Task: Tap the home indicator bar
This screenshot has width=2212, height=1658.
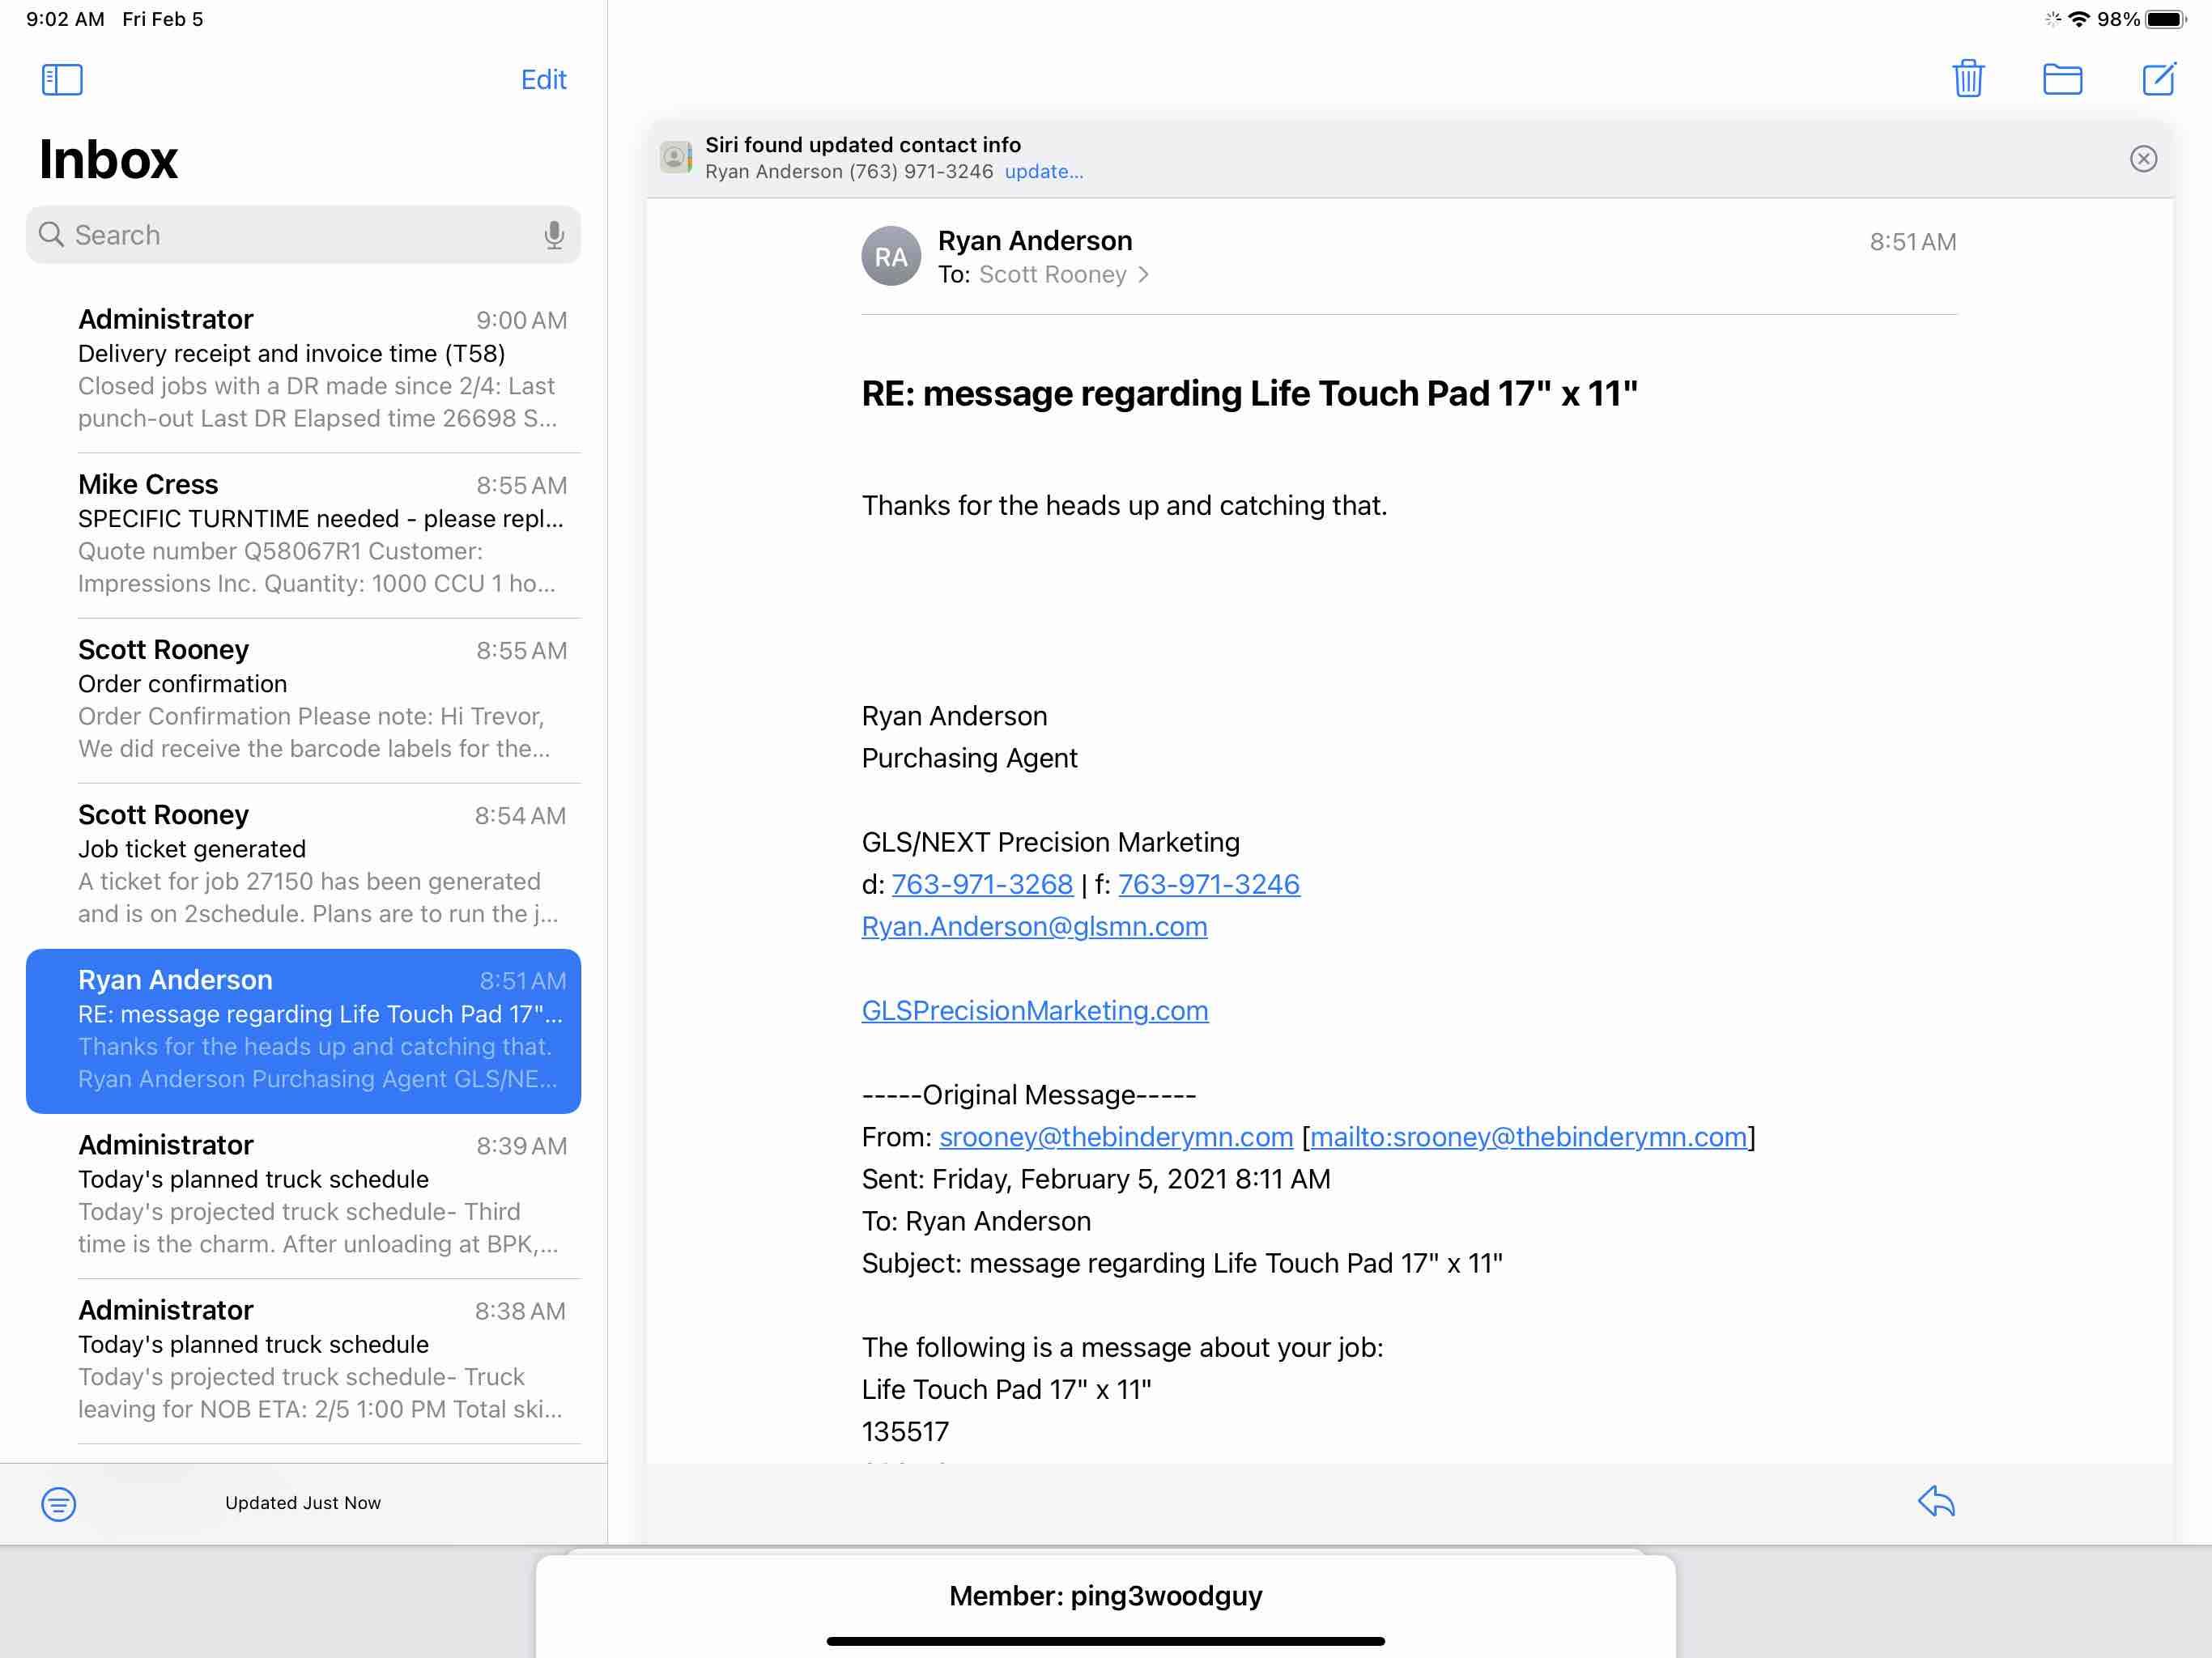Action: pyautogui.click(x=1105, y=1640)
